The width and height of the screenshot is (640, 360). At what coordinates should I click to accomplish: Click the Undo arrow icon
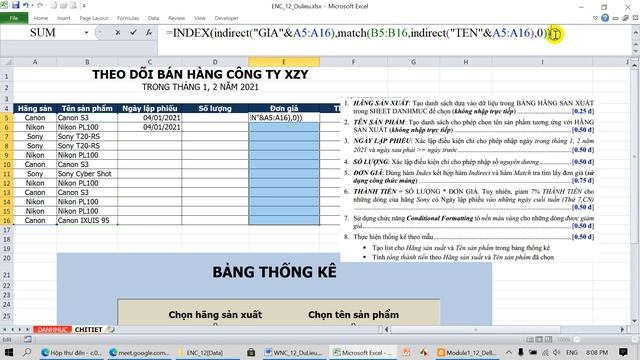point(26,5)
